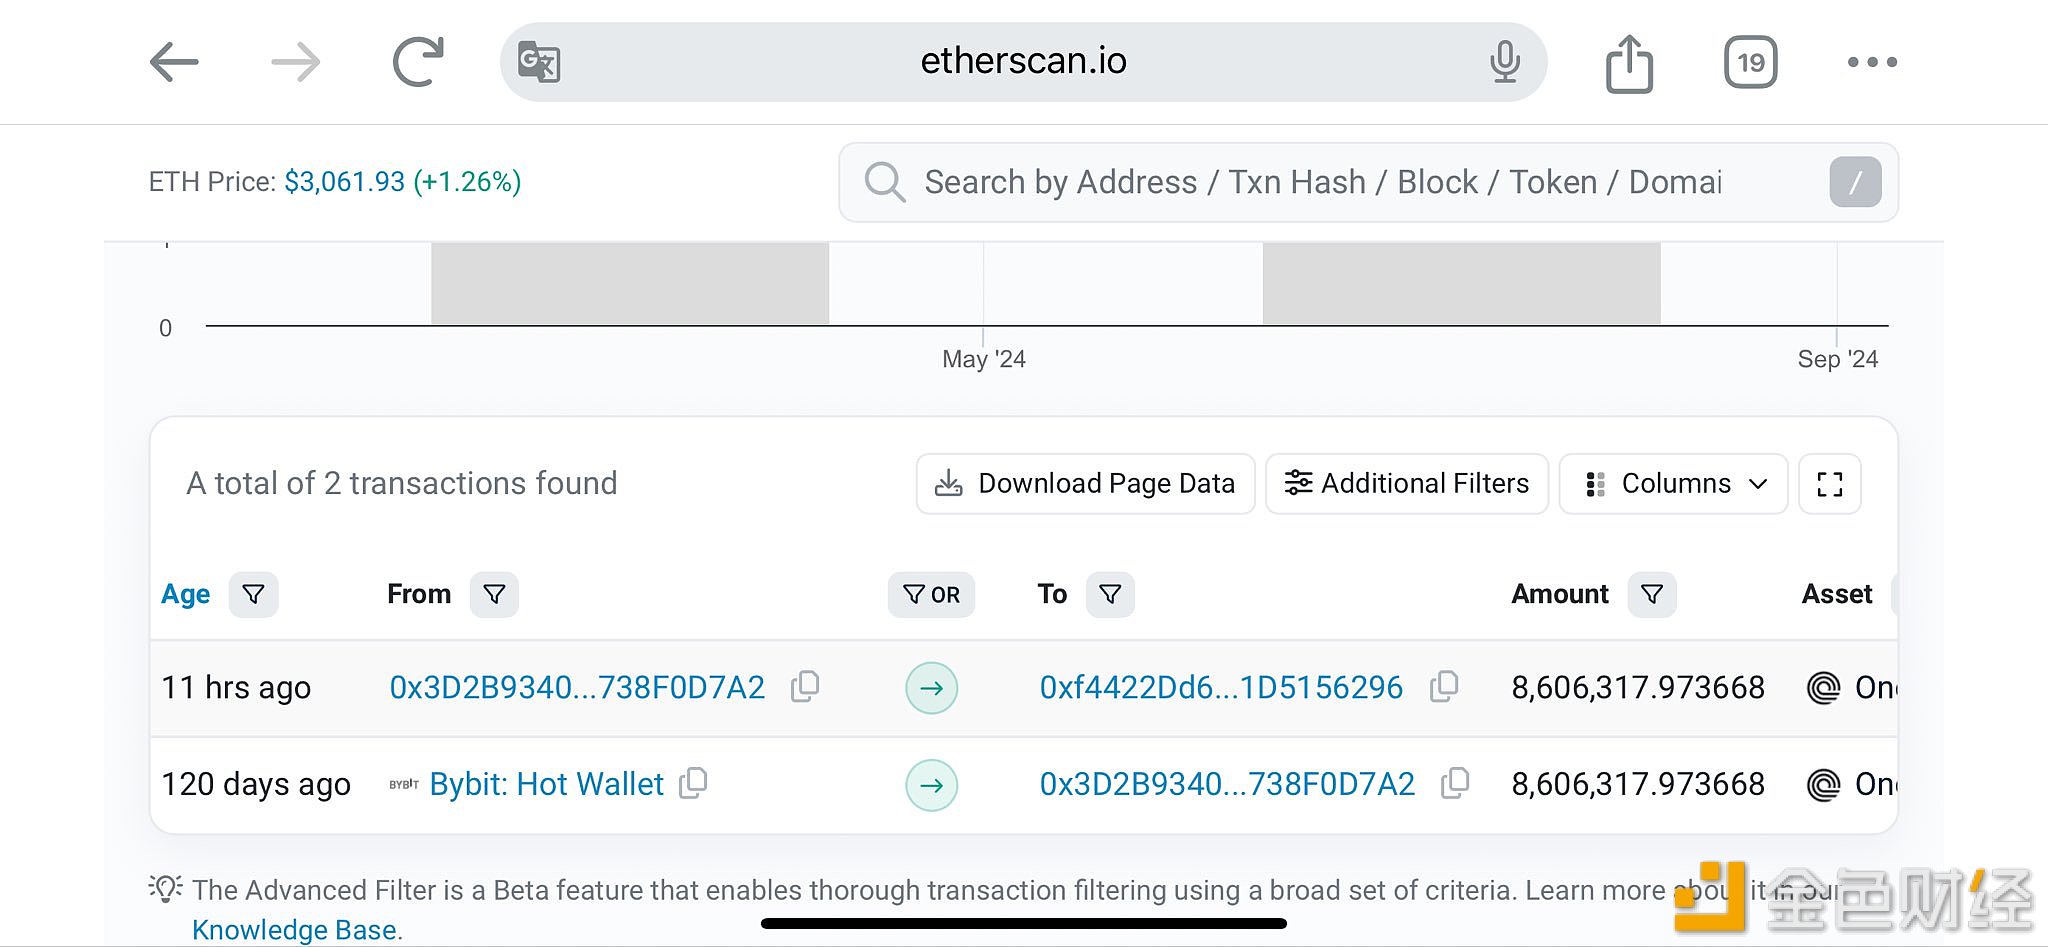The height and width of the screenshot is (947, 2048).
Task: Open the tab switcher showing 19 tabs
Action: [x=1751, y=62]
